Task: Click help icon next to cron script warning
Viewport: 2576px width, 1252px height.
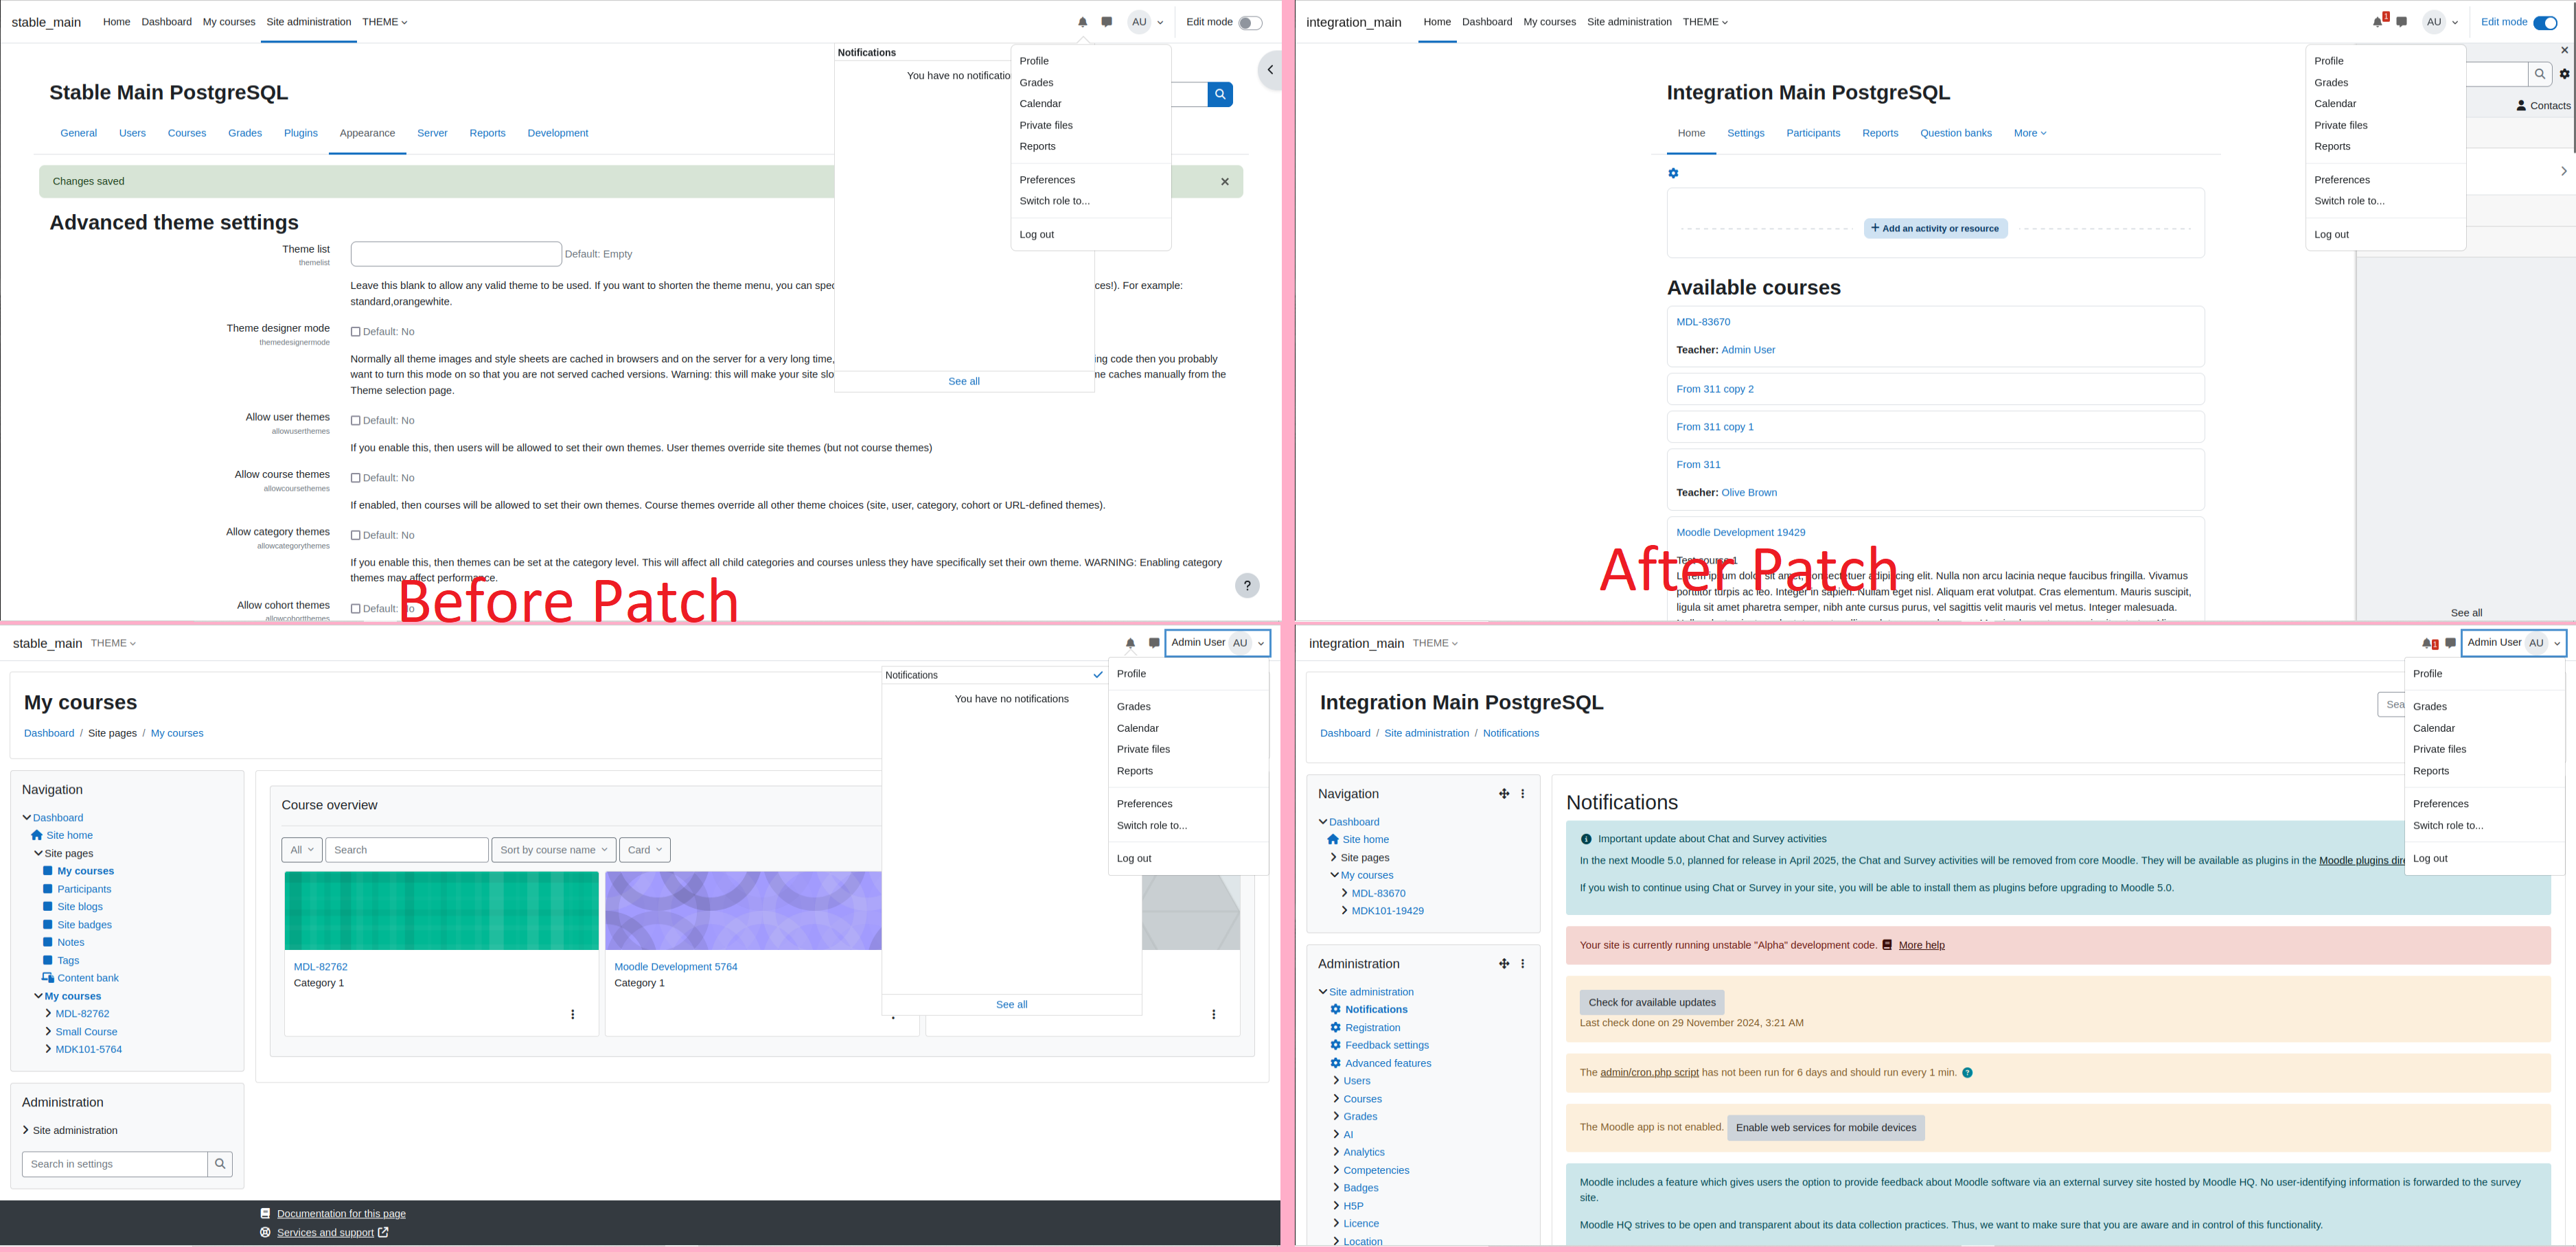Action: (1967, 1073)
